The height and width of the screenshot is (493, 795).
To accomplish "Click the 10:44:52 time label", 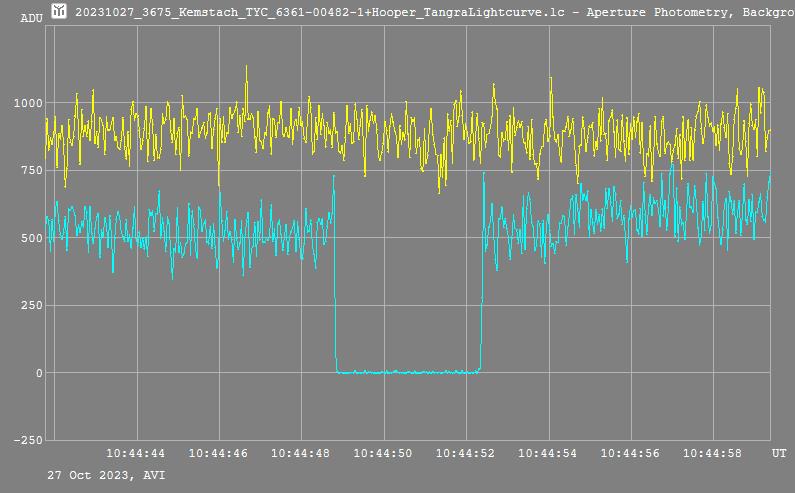I will (465, 453).
